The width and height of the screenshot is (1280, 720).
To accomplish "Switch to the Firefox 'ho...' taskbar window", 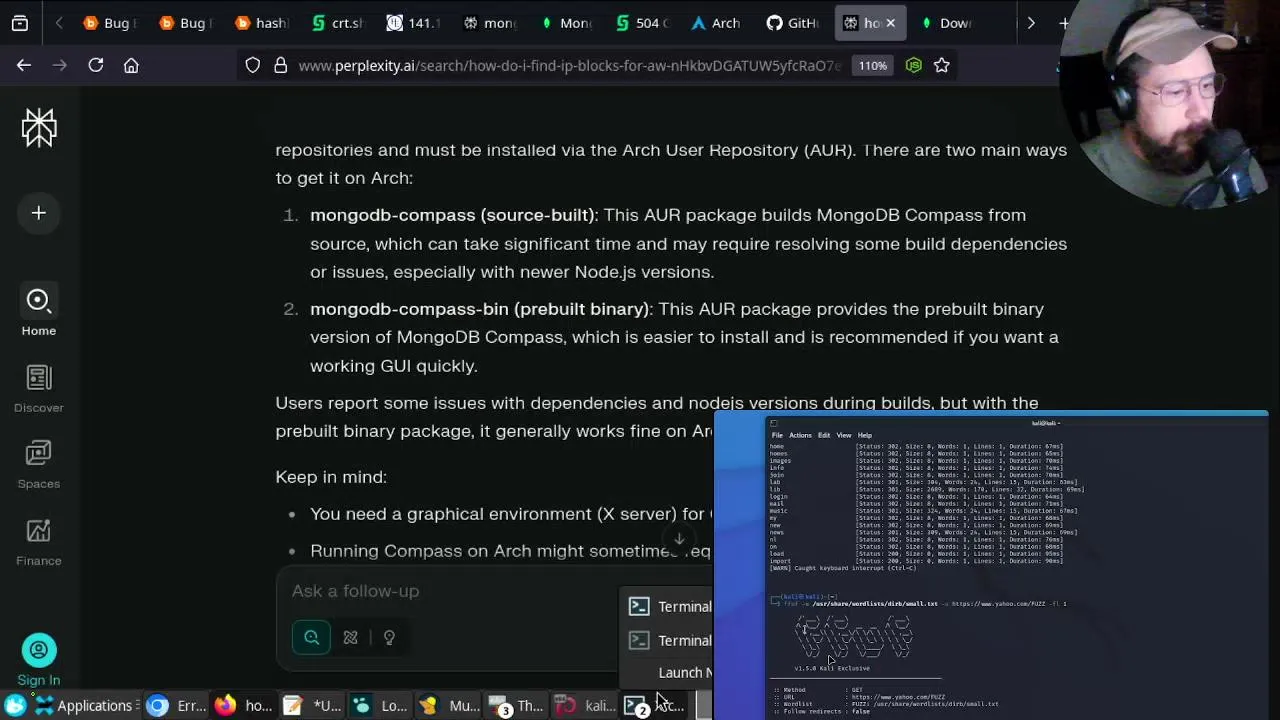I will 244,705.
